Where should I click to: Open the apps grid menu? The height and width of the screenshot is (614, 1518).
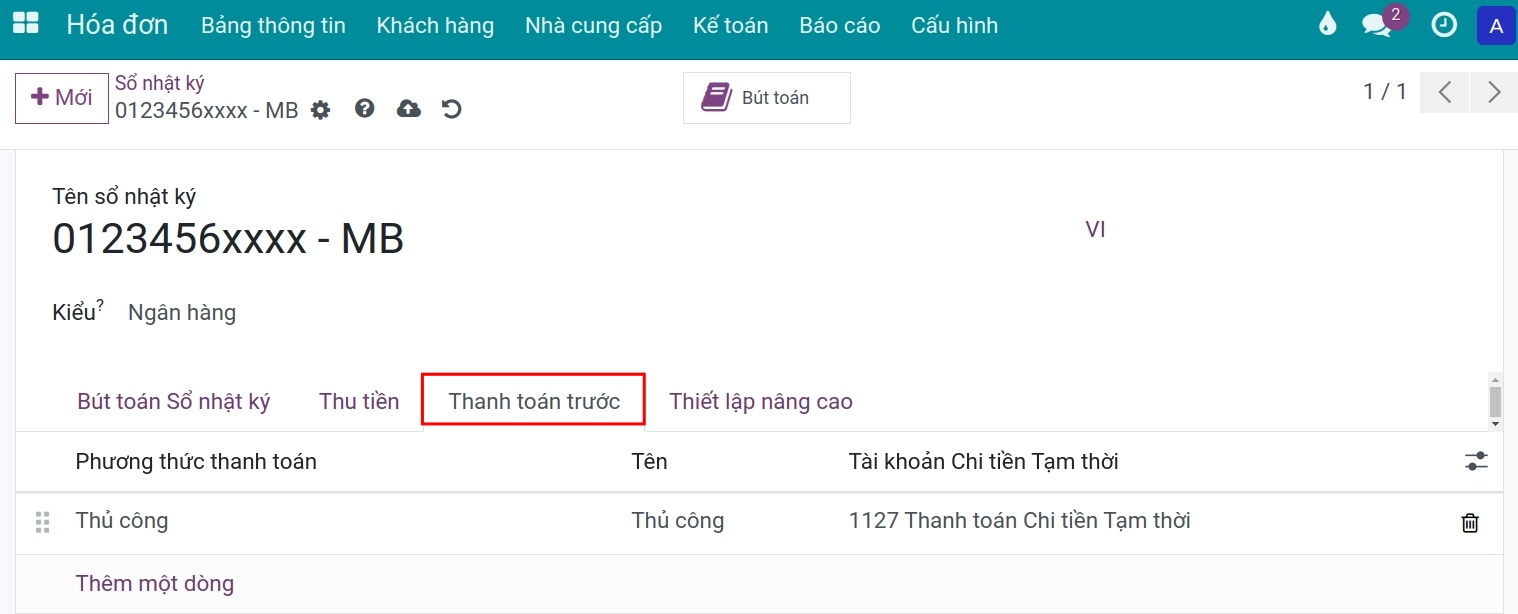(25, 22)
